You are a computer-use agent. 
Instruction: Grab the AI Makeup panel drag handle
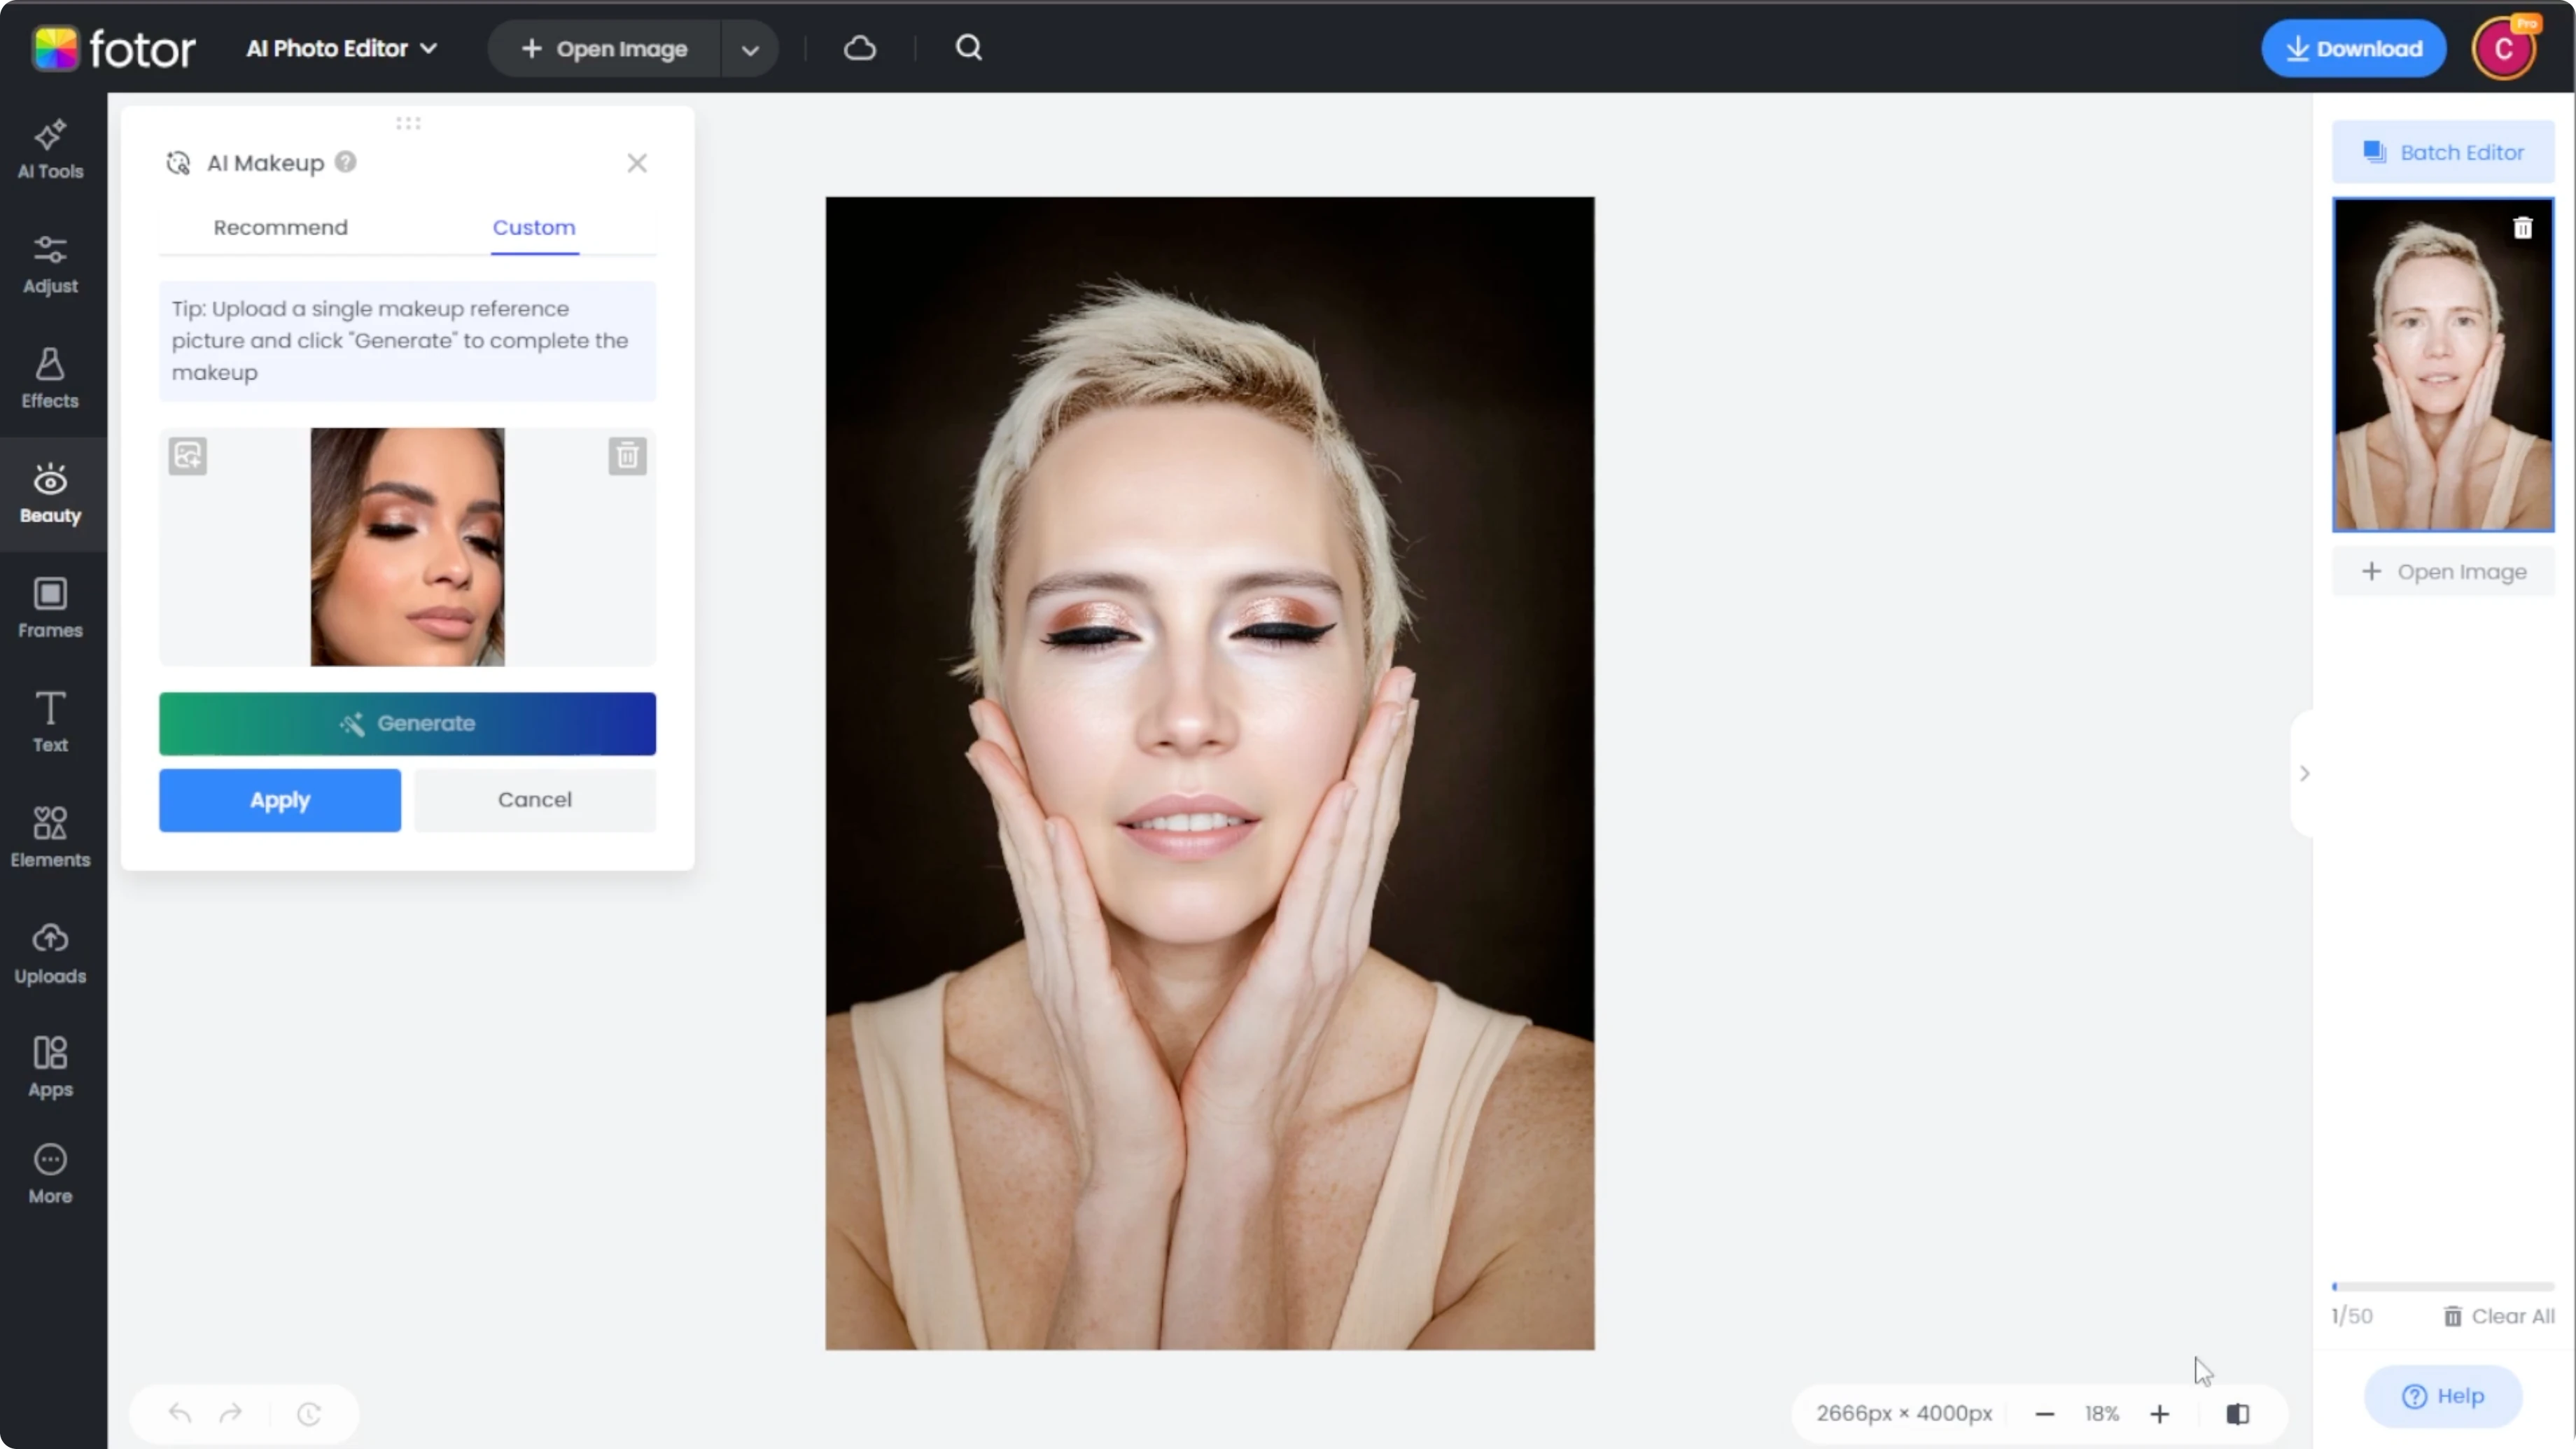(408, 123)
